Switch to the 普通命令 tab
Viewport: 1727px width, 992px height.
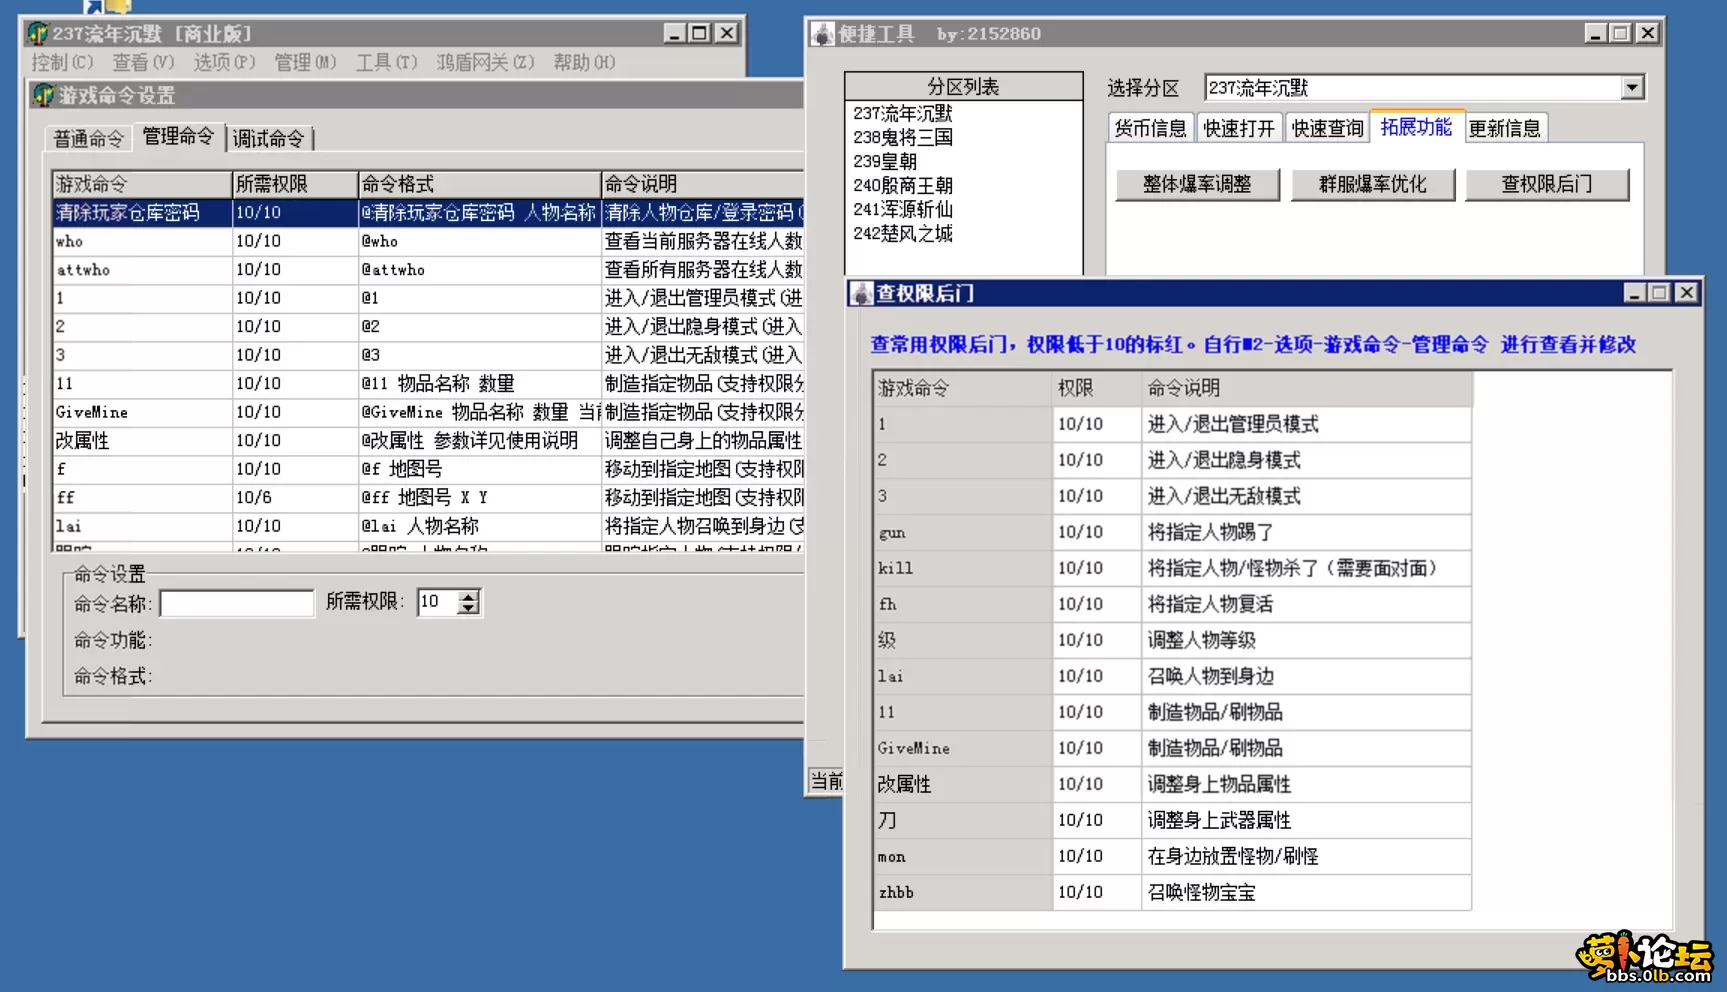coord(88,139)
